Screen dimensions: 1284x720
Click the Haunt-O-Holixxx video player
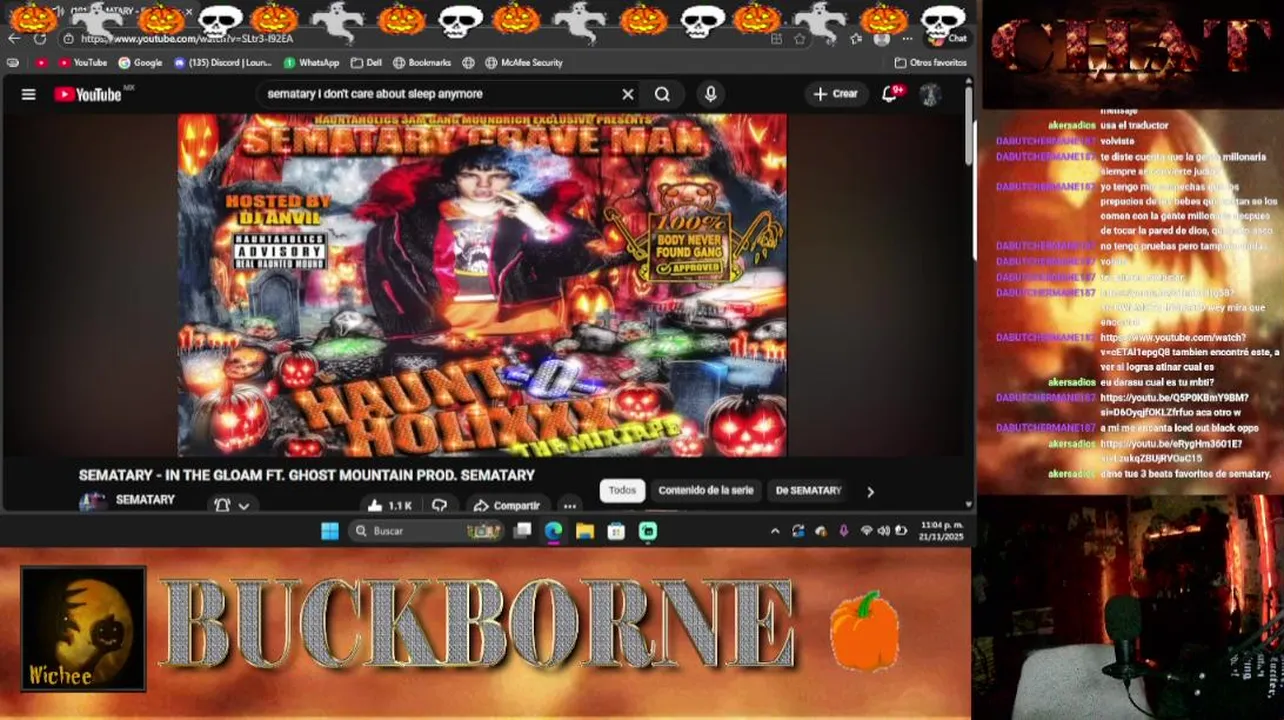482,285
